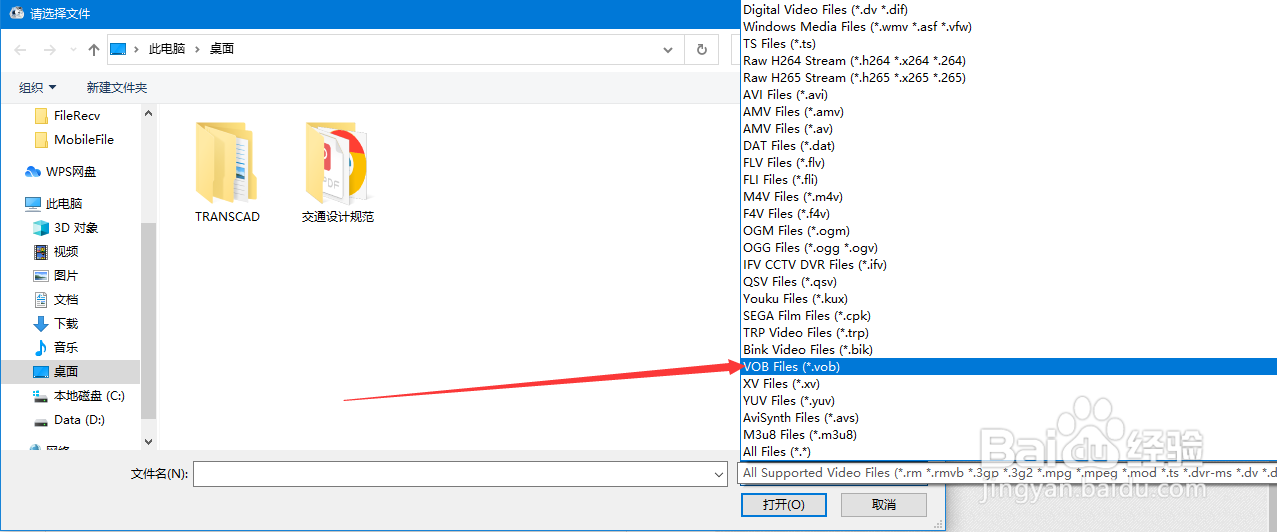Choose M3u8 Files (*.m3u8) filter
This screenshot has width=1277, height=532.
point(1009,434)
